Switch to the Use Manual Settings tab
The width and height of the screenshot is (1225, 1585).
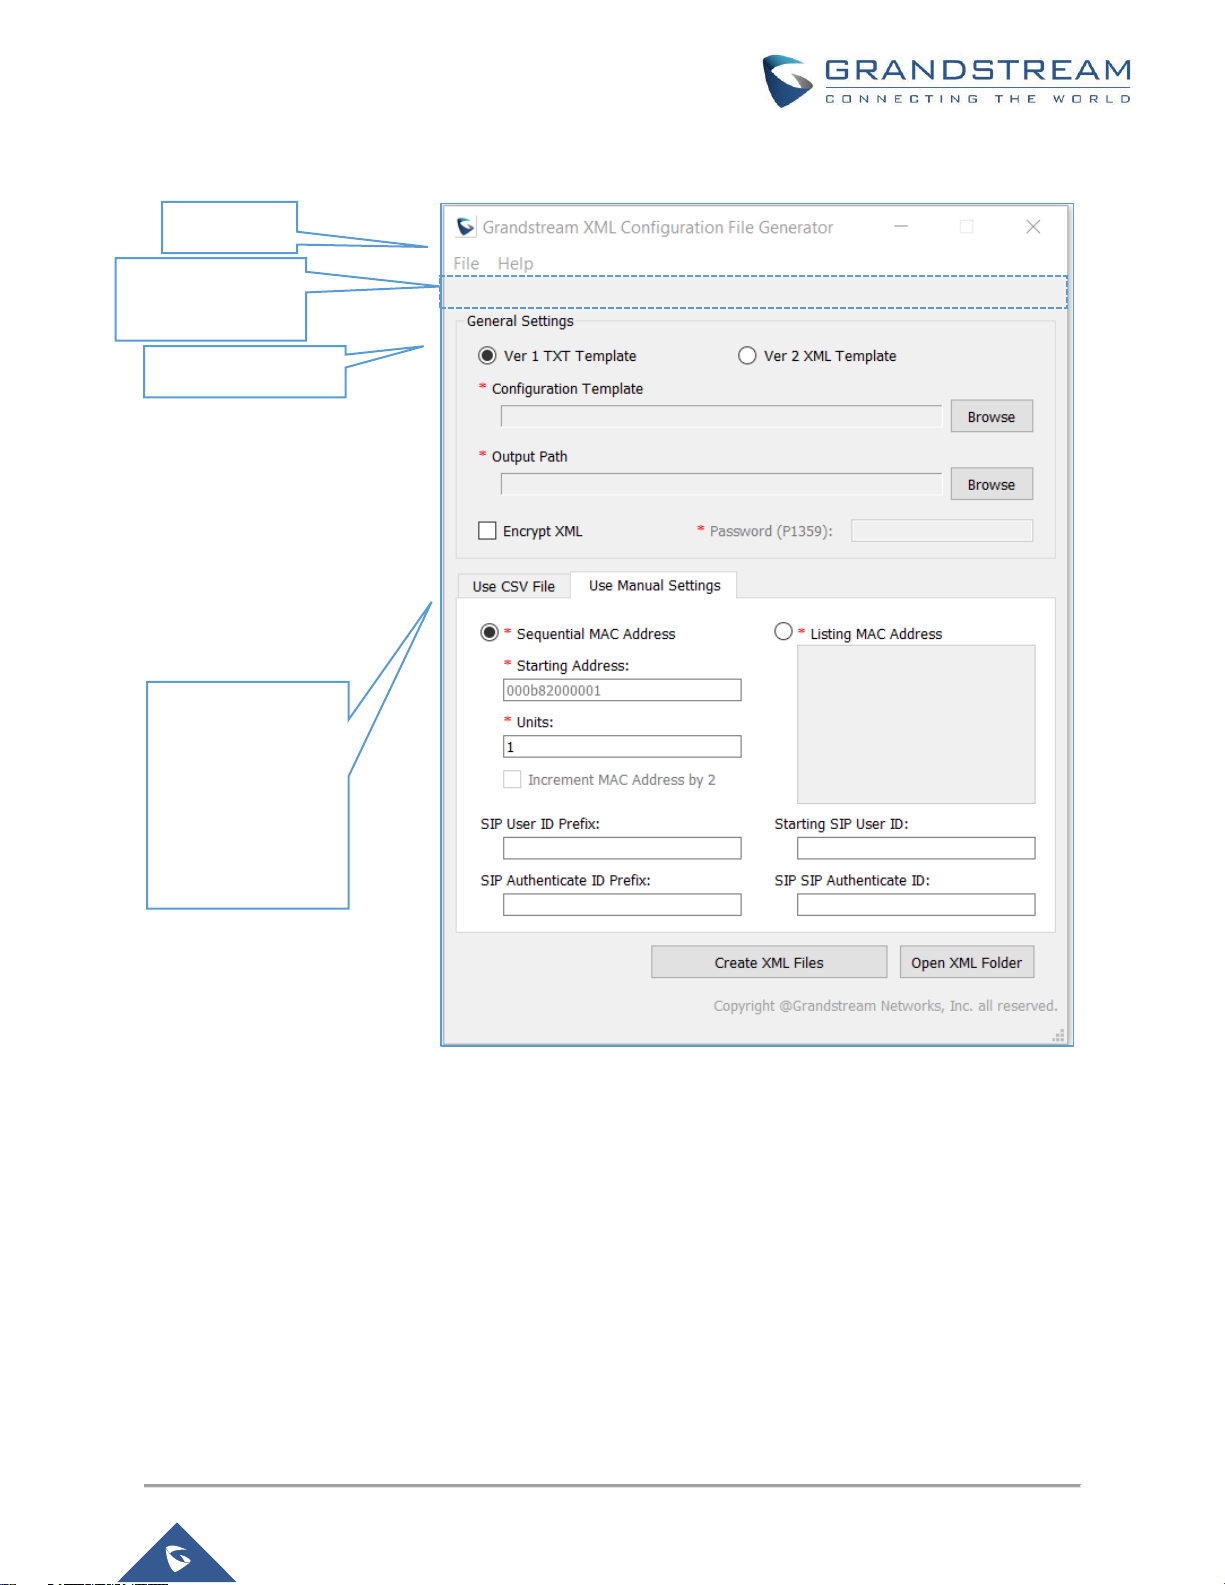(x=654, y=585)
